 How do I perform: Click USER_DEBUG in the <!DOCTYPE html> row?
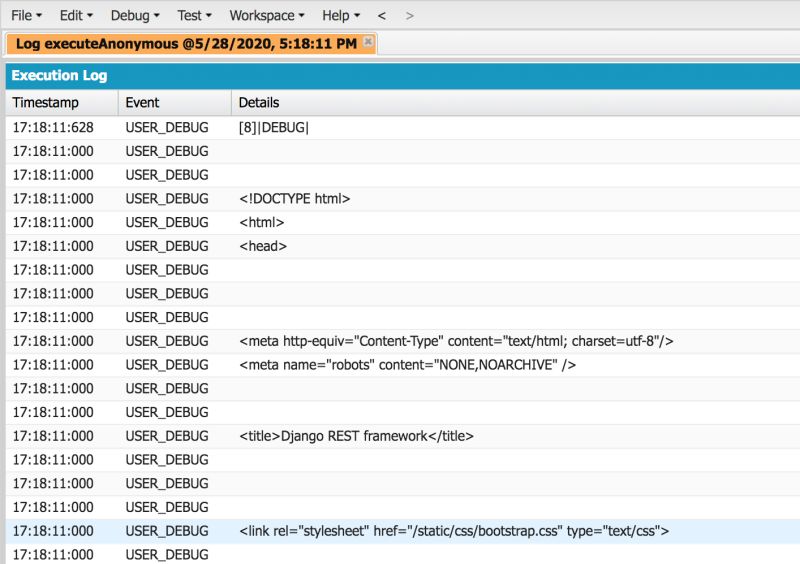point(167,199)
